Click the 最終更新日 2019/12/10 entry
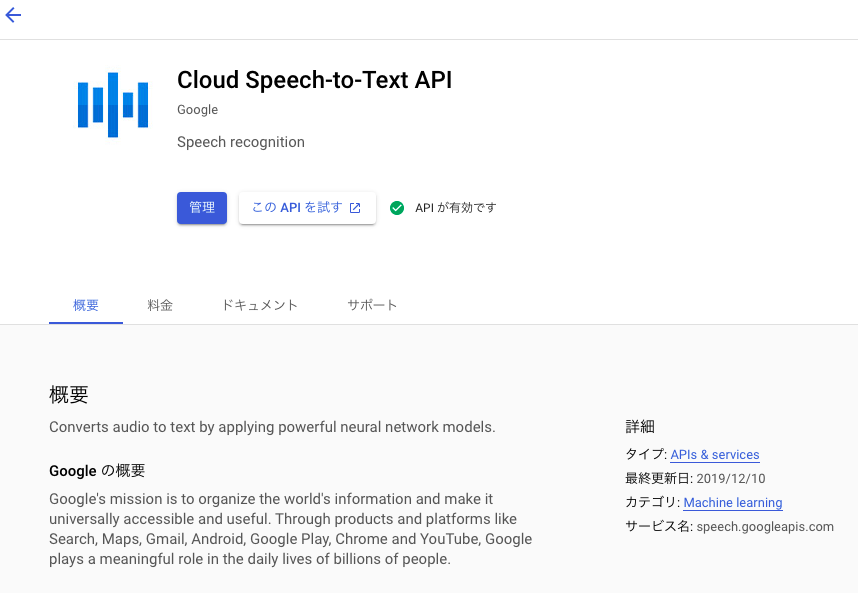Image resolution: width=858 pixels, height=593 pixels. [x=695, y=479]
